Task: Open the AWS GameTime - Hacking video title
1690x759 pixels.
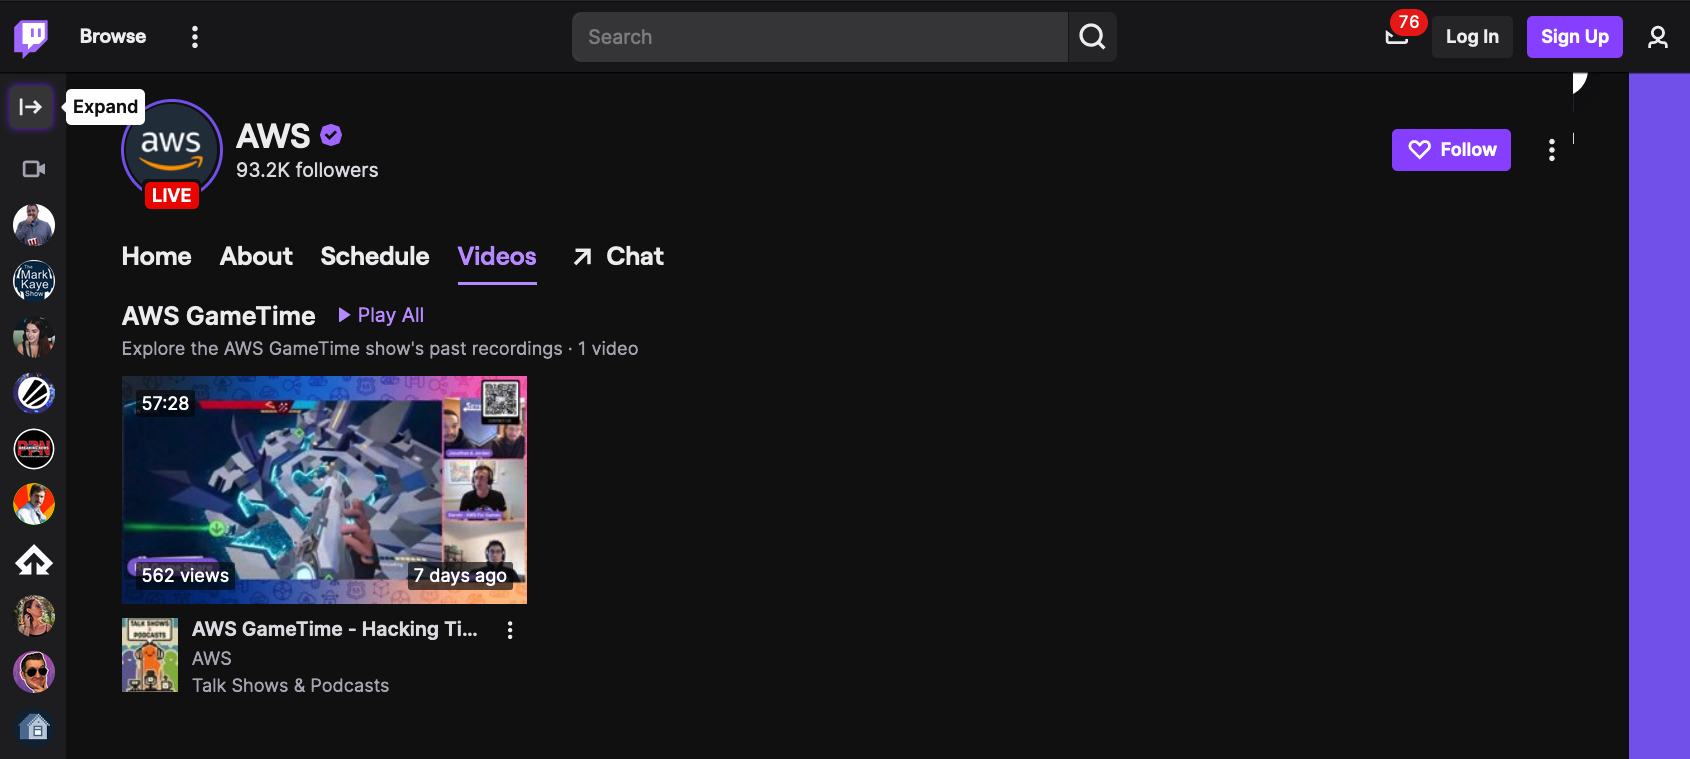Action: 335,629
